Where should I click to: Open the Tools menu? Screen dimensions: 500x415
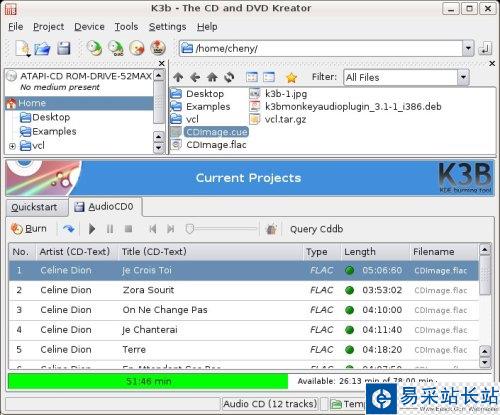[x=126, y=27]
